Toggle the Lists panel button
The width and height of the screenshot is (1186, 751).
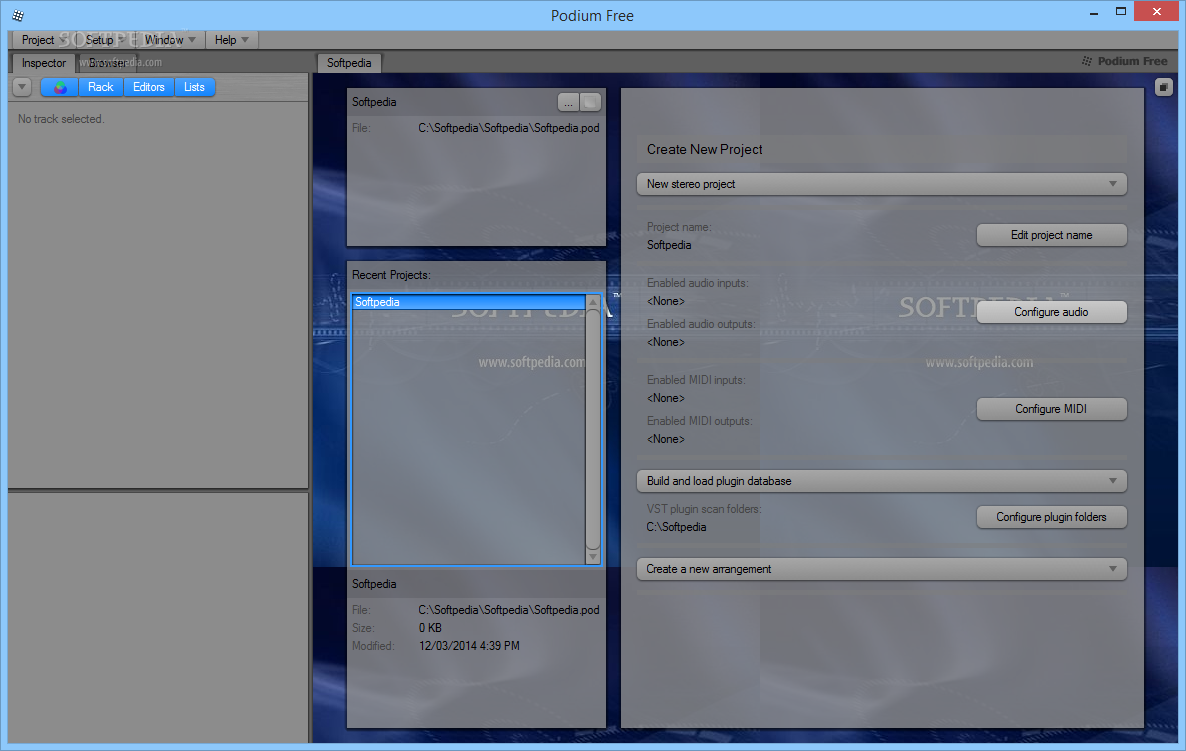[194, 87]
